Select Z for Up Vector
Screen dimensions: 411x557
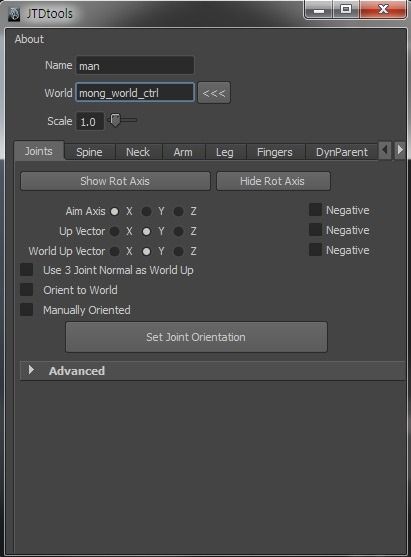[178, 232]
